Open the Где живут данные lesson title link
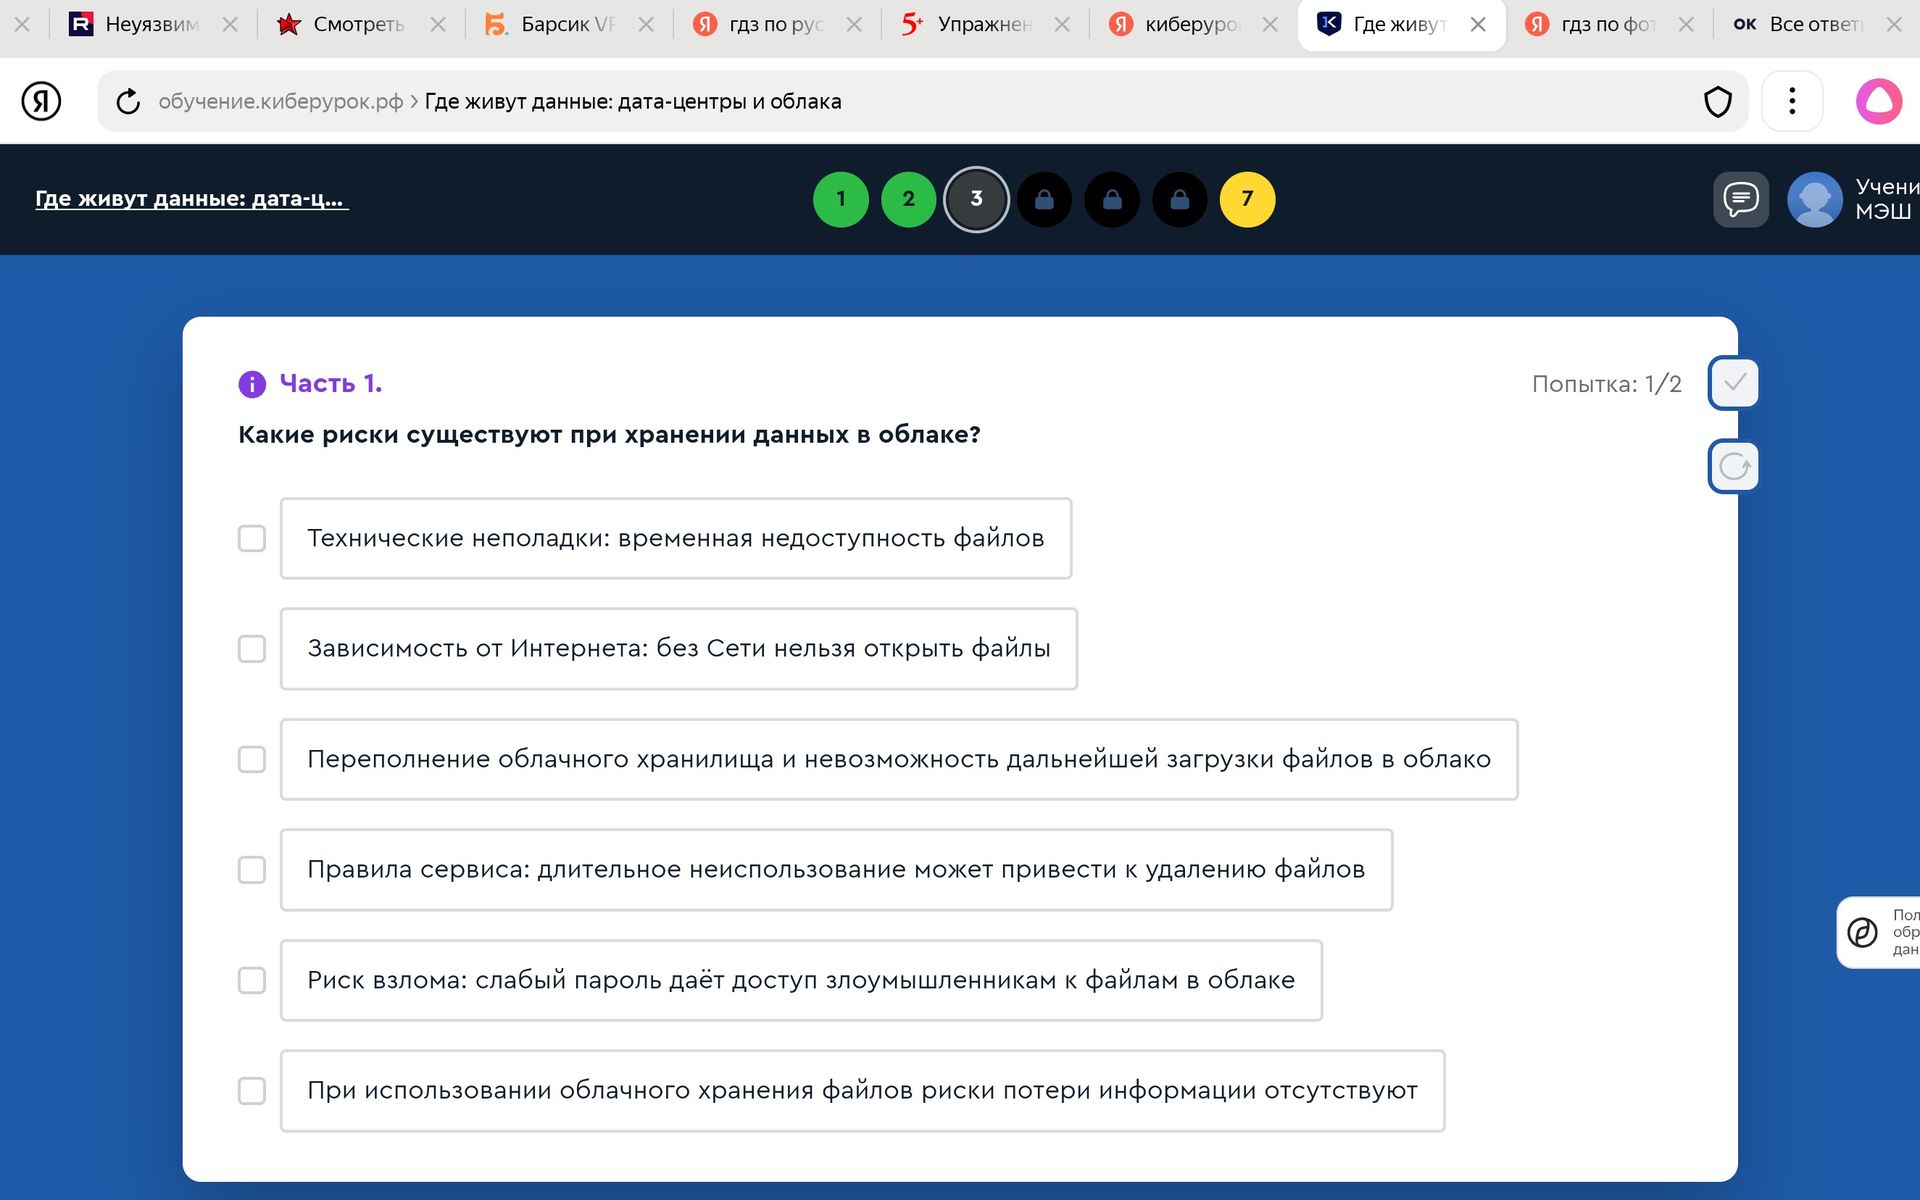 [x=191, y=199]
